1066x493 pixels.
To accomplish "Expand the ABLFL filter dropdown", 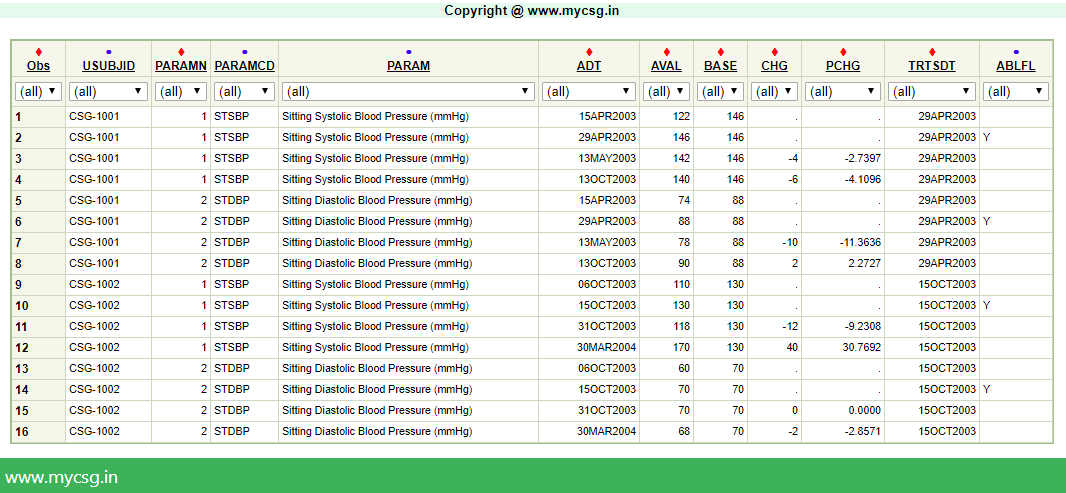I will pyautogui.click(x=1016, y=91).
